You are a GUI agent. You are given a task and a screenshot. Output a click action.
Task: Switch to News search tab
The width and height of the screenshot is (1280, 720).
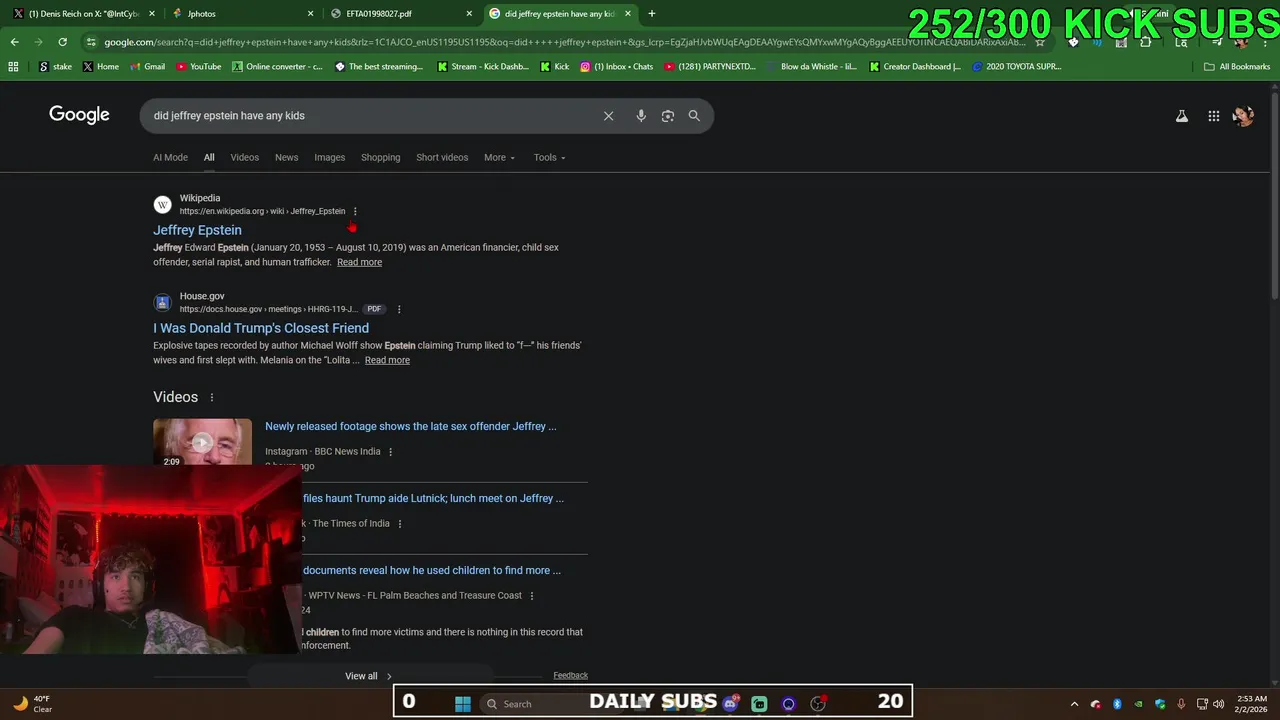click(287, 157)
